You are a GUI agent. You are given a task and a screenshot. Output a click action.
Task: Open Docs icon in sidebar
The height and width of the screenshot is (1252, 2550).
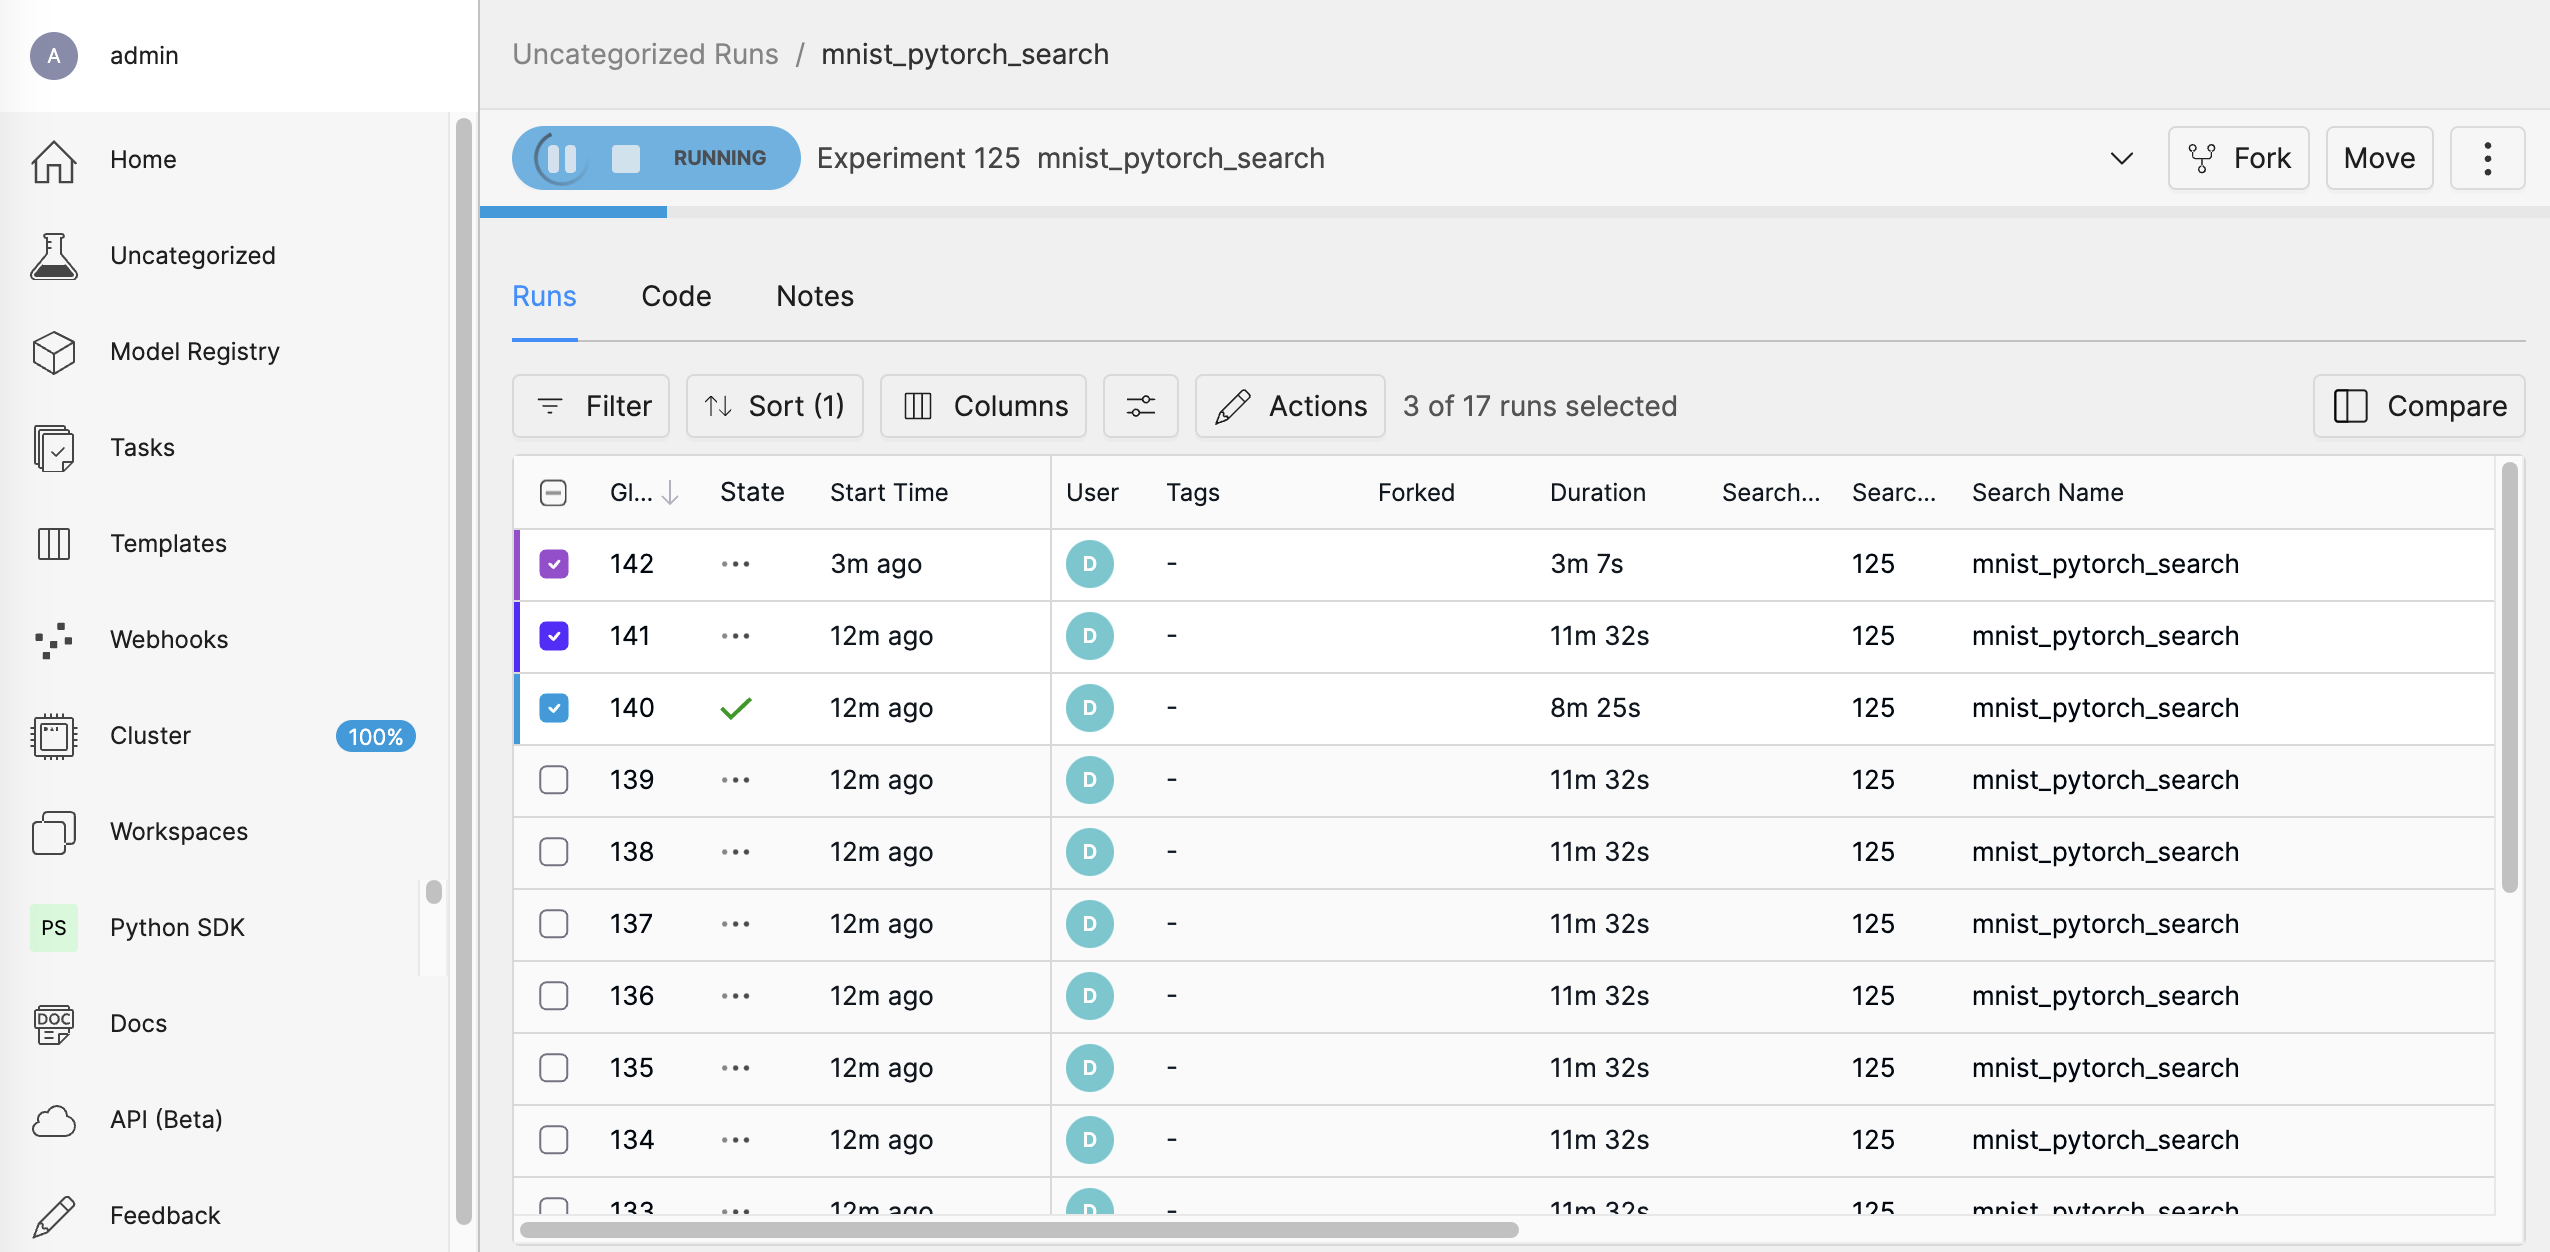(x=54, y=1024)
